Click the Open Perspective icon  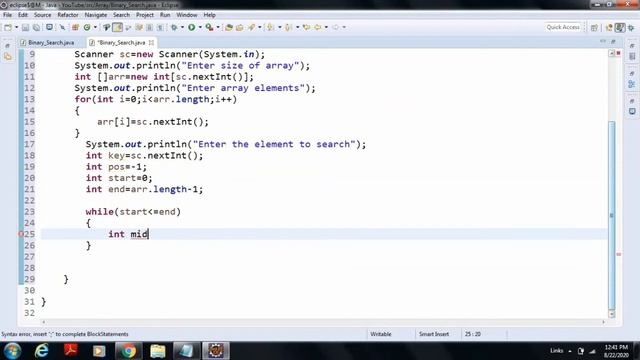point(594,27)
